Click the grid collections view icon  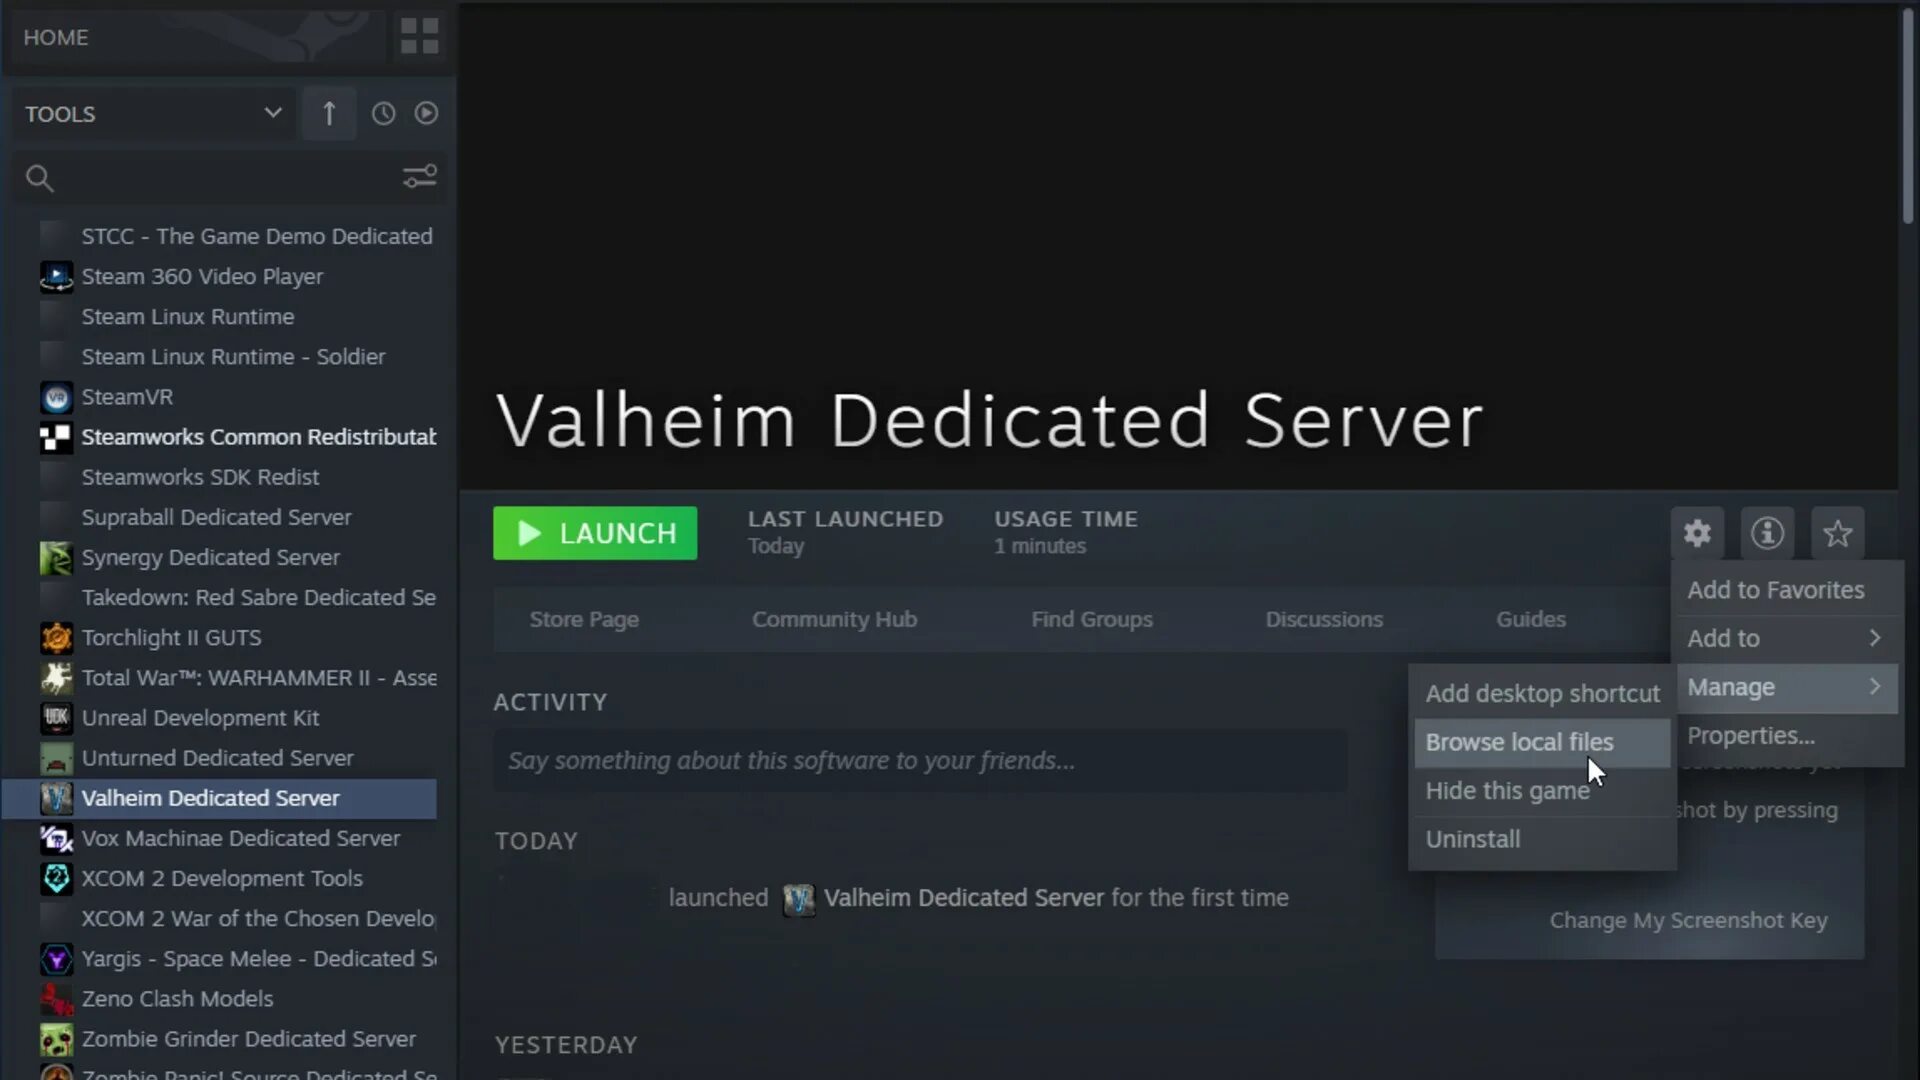[x=419, y=36]
